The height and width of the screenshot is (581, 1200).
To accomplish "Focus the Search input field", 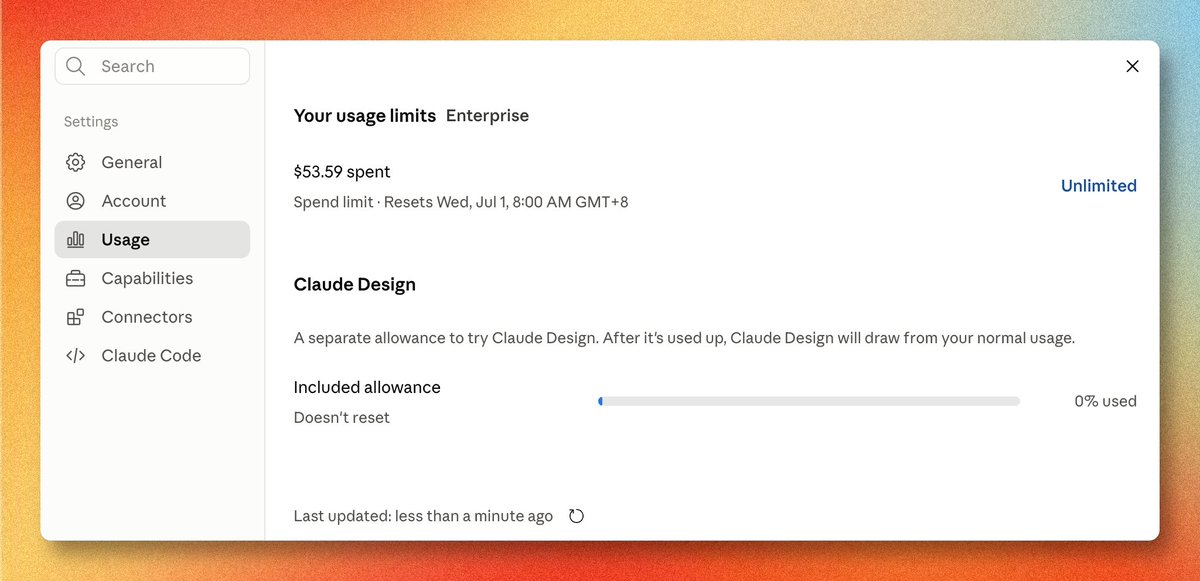I will (152, 66).
